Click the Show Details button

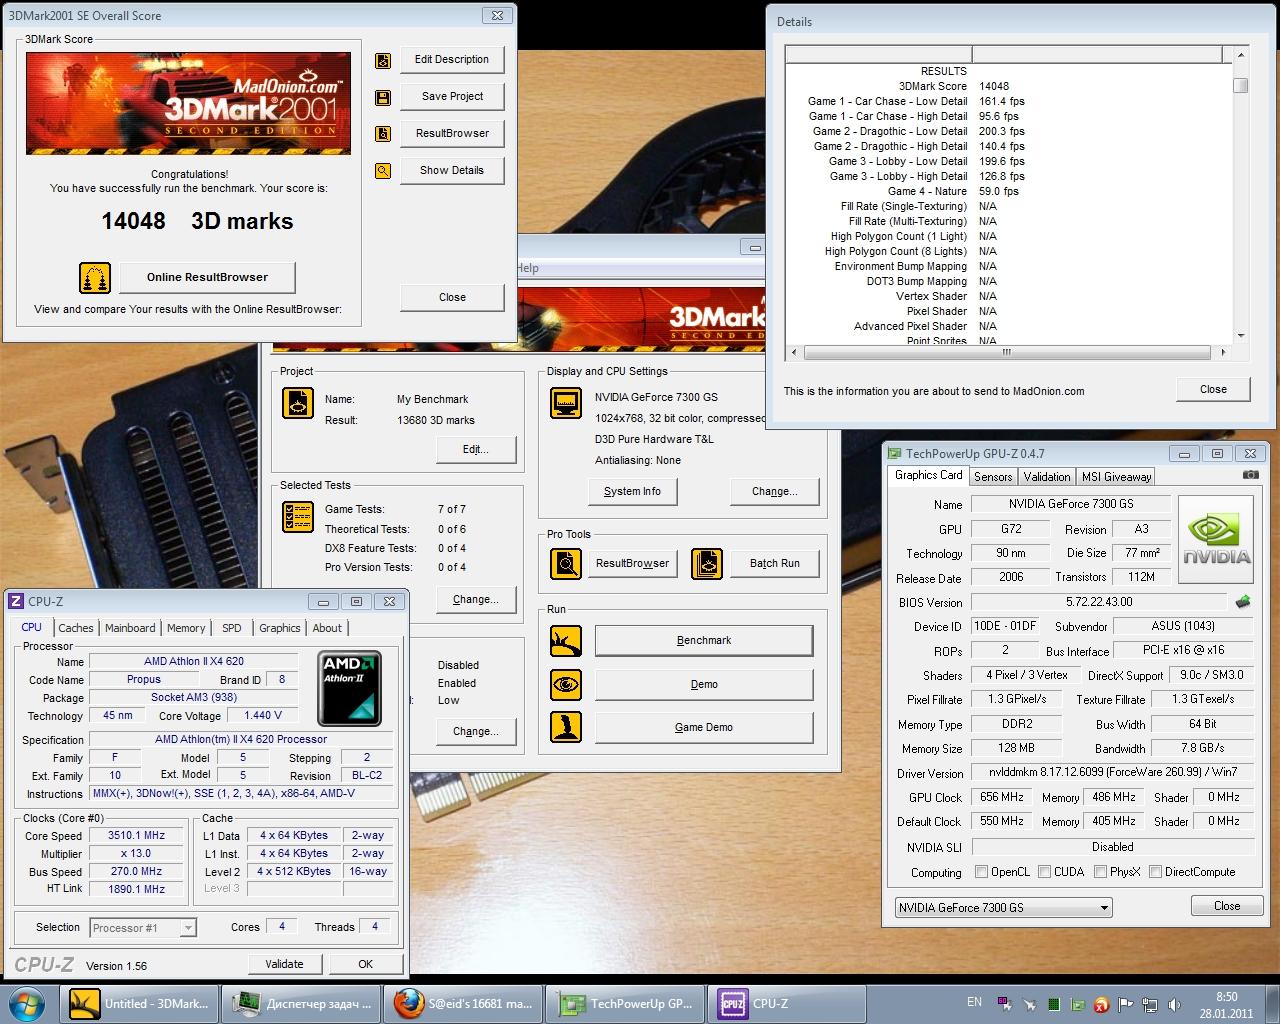(452, 171)
